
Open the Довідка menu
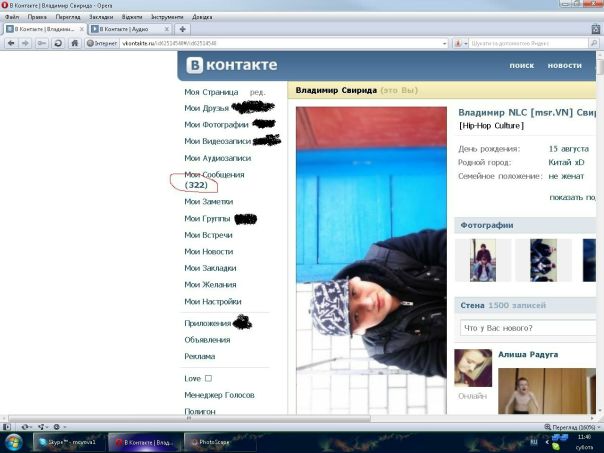coord(202,17)
